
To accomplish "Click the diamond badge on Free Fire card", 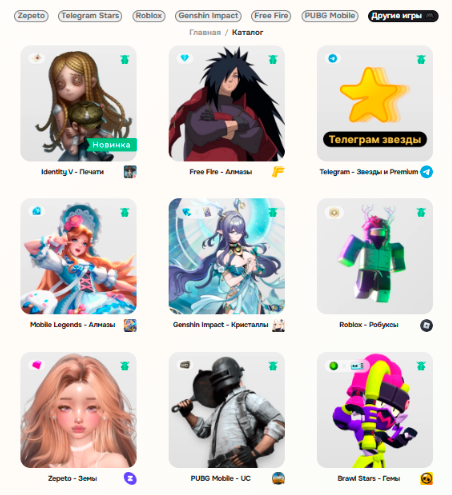I will pos(184,58).
